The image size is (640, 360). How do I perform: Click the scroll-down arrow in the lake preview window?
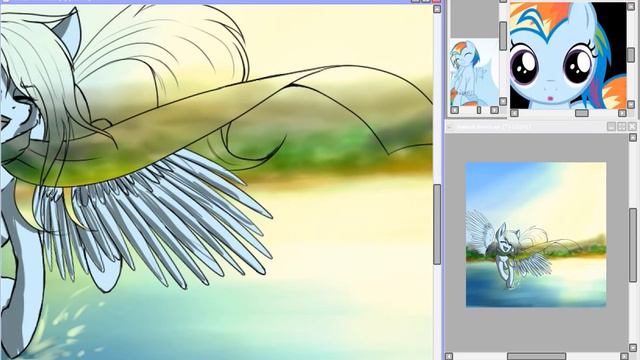633,348
